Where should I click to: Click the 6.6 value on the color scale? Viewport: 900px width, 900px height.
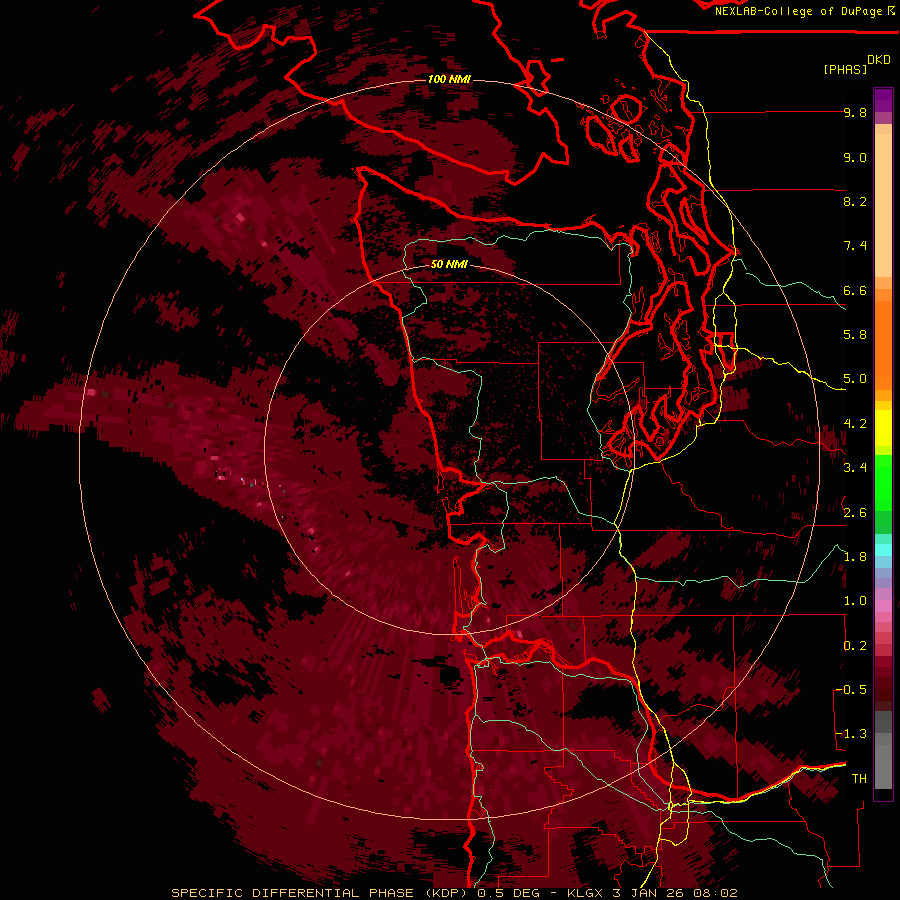pyautogui.click(x=855, y=290)
